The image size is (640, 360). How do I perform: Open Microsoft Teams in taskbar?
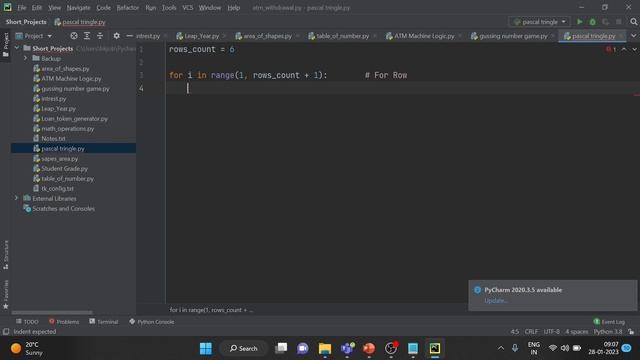click(x=347, y=348)
